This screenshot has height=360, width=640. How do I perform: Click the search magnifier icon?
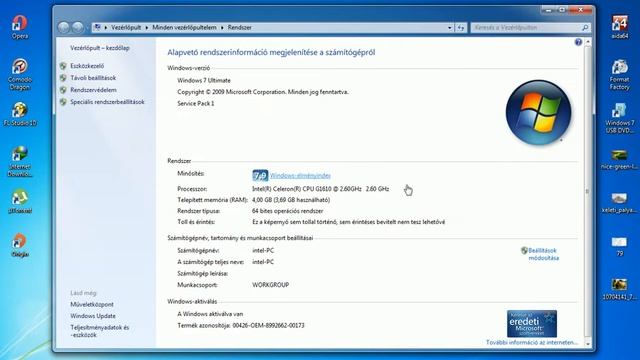584,27
